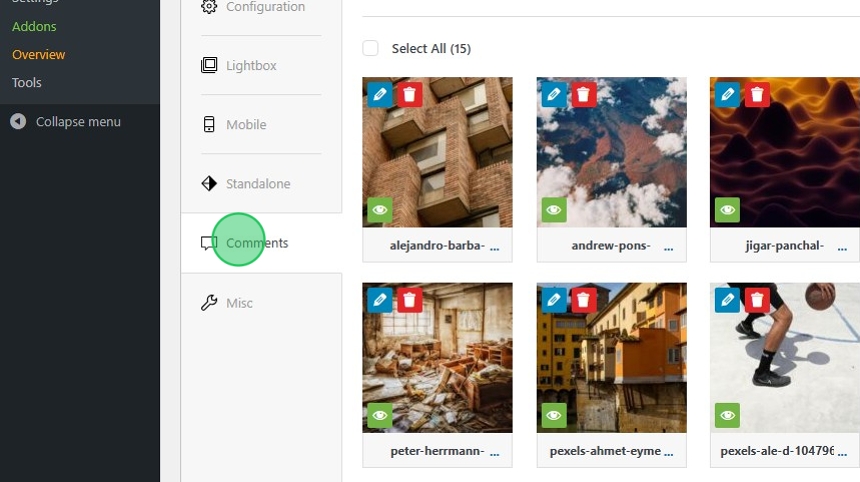Switch to the Lightbox tab
Image resolution: width=860 pixels, height=482 pixels.
[x=250, y=66]
